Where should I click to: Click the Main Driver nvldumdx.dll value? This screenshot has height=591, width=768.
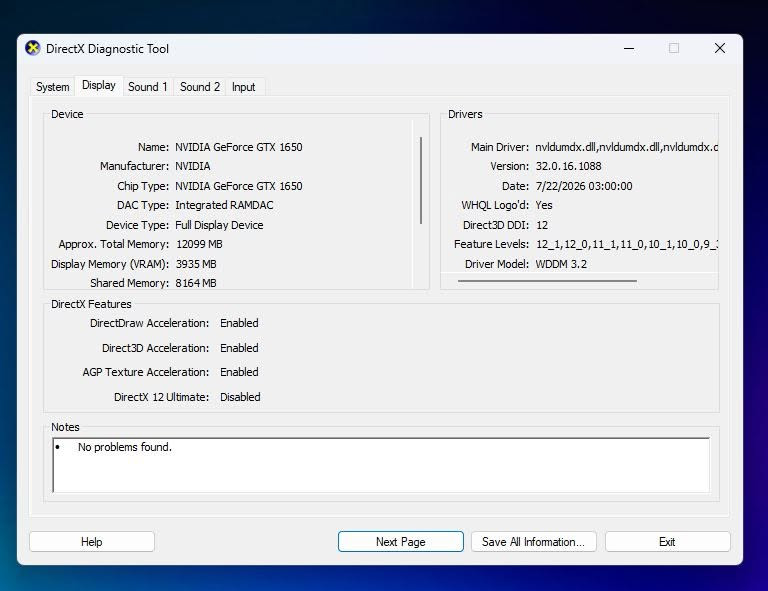point(626,147)
